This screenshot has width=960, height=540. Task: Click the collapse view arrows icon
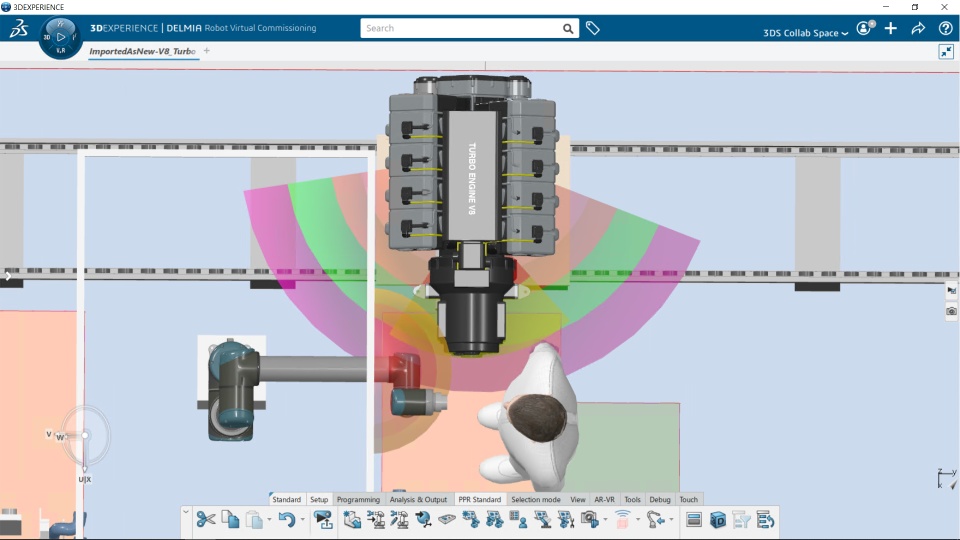click(x=946, y=52)
